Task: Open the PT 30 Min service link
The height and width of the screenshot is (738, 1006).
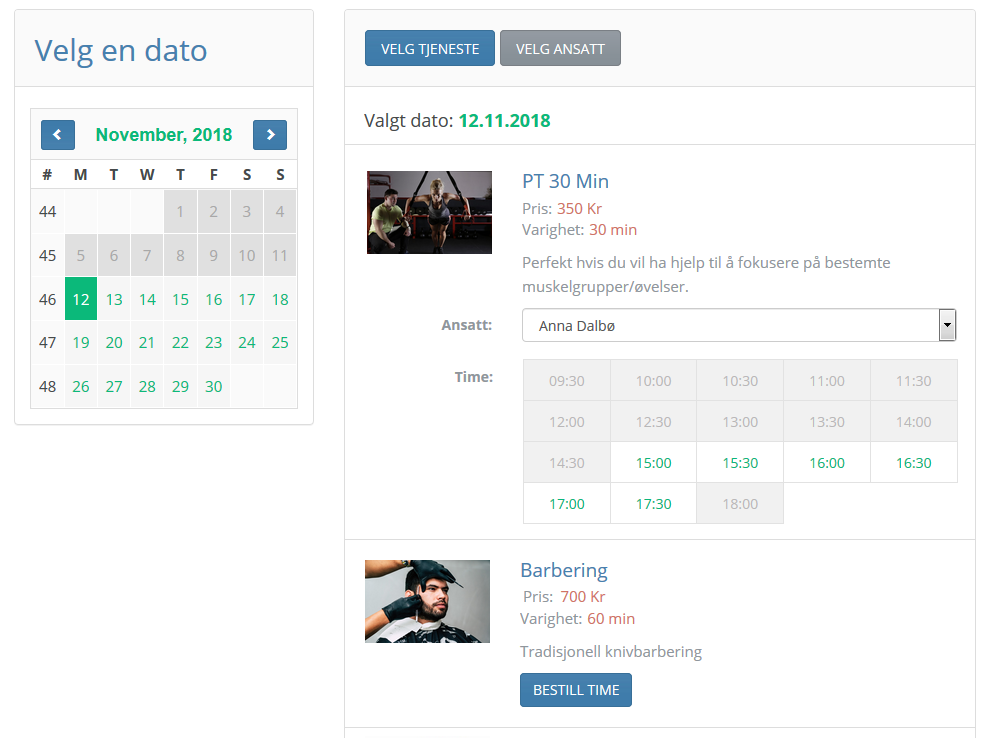Action: (565, 181)
